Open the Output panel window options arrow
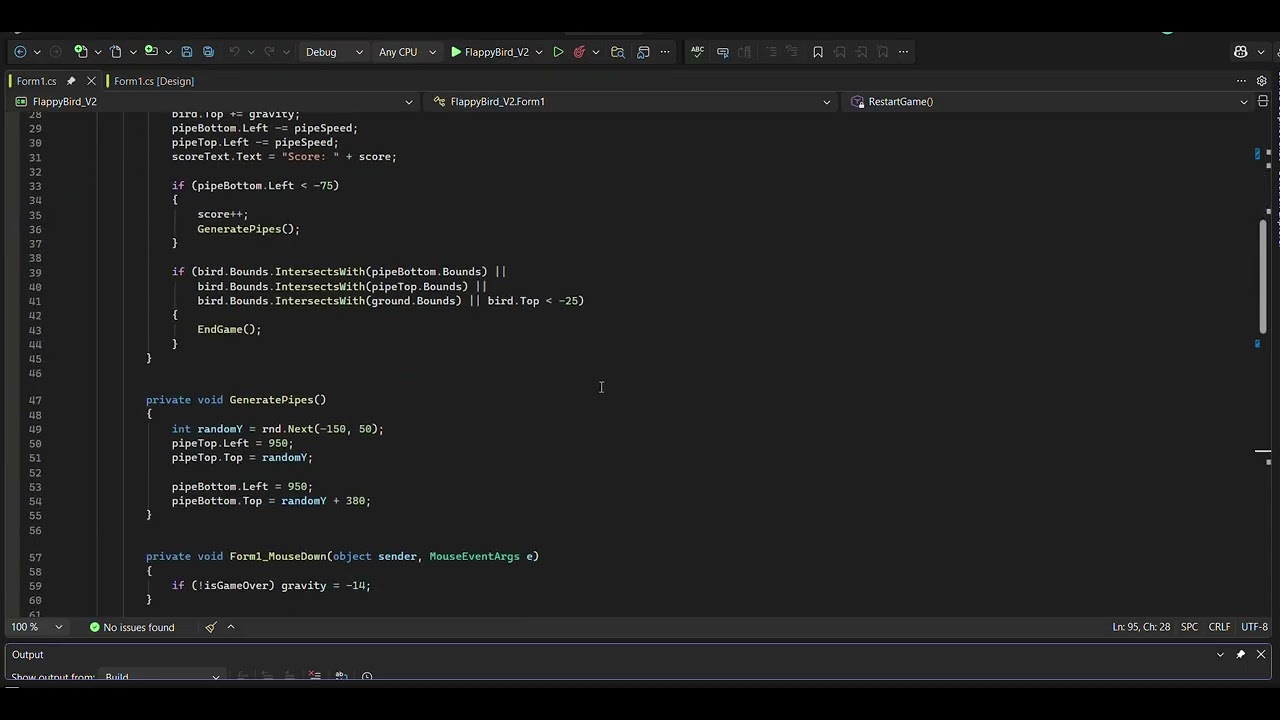This screenshot has height=720, width=1280. [1220, 654]
